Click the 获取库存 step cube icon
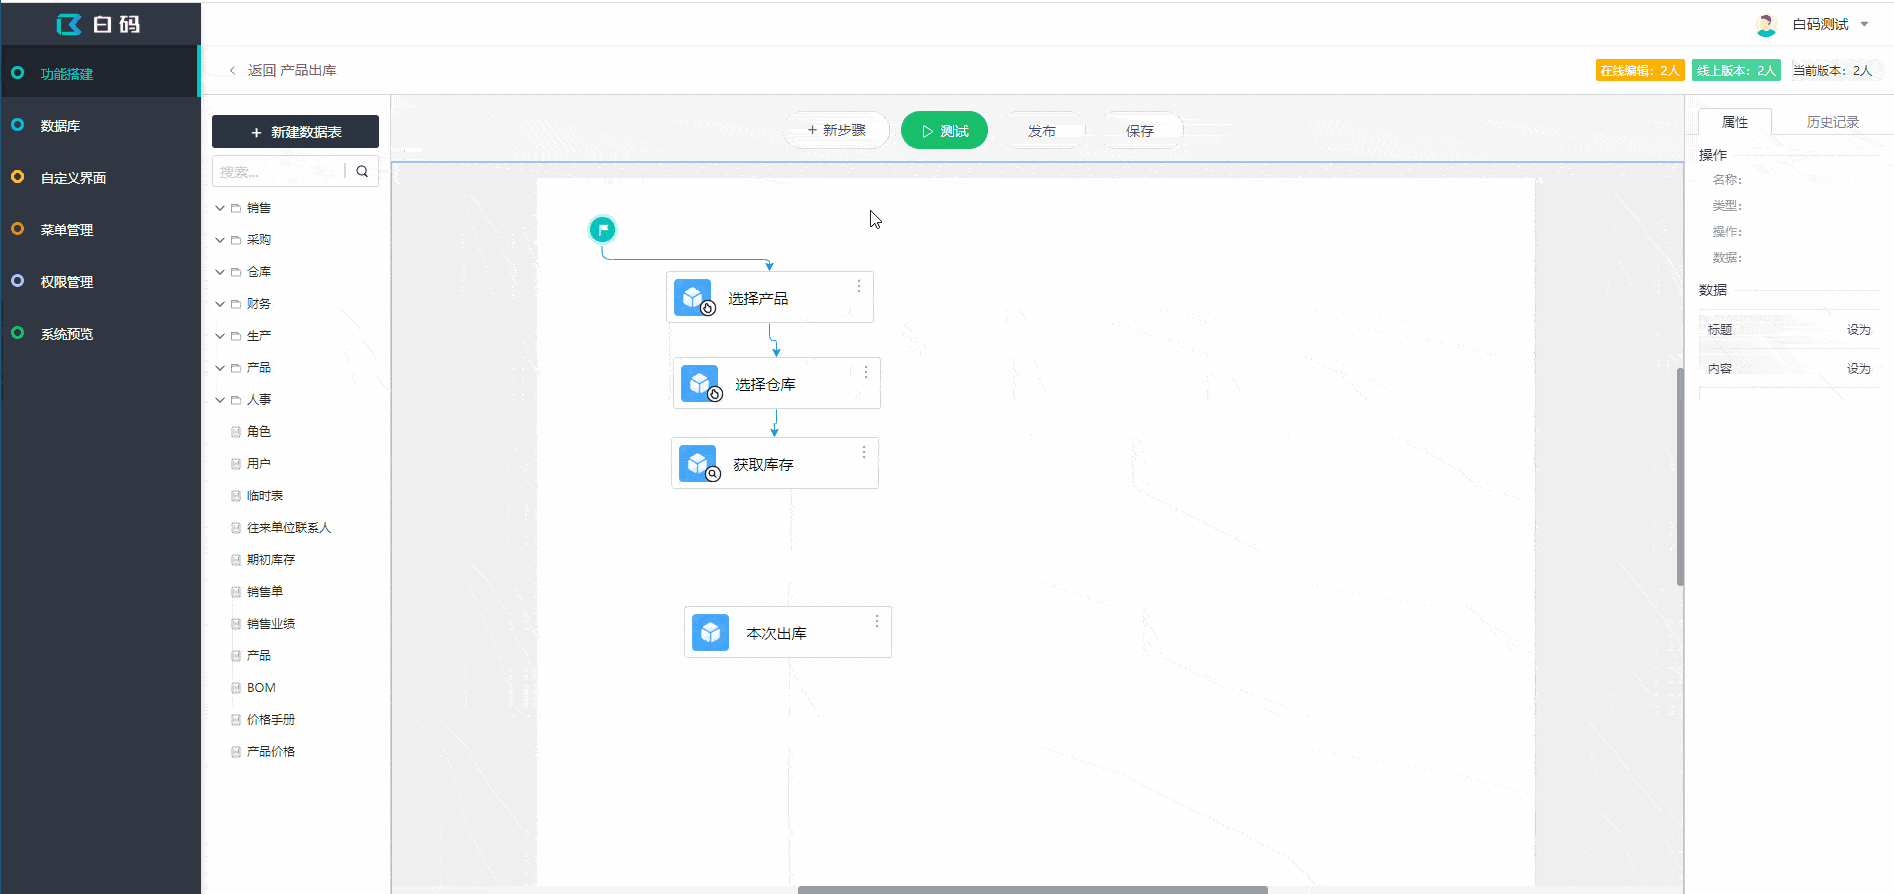The height and width of the screenshot is (894, 1894). click(x=698, y=463)
